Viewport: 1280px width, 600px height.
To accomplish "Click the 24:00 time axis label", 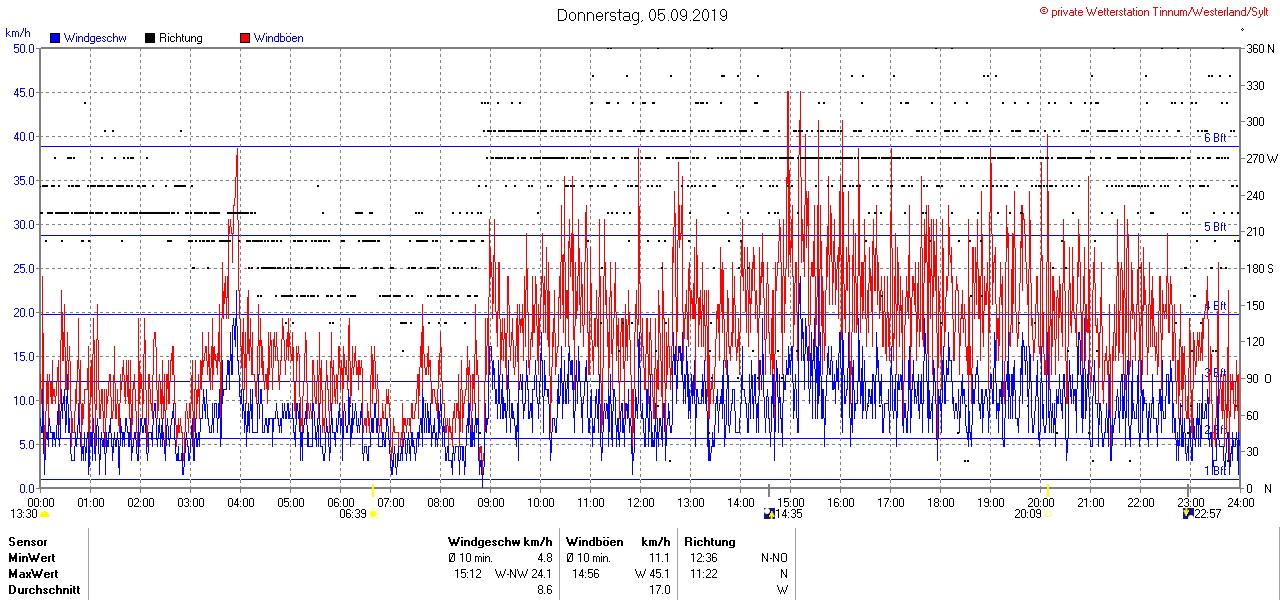I will point(1241,502).
